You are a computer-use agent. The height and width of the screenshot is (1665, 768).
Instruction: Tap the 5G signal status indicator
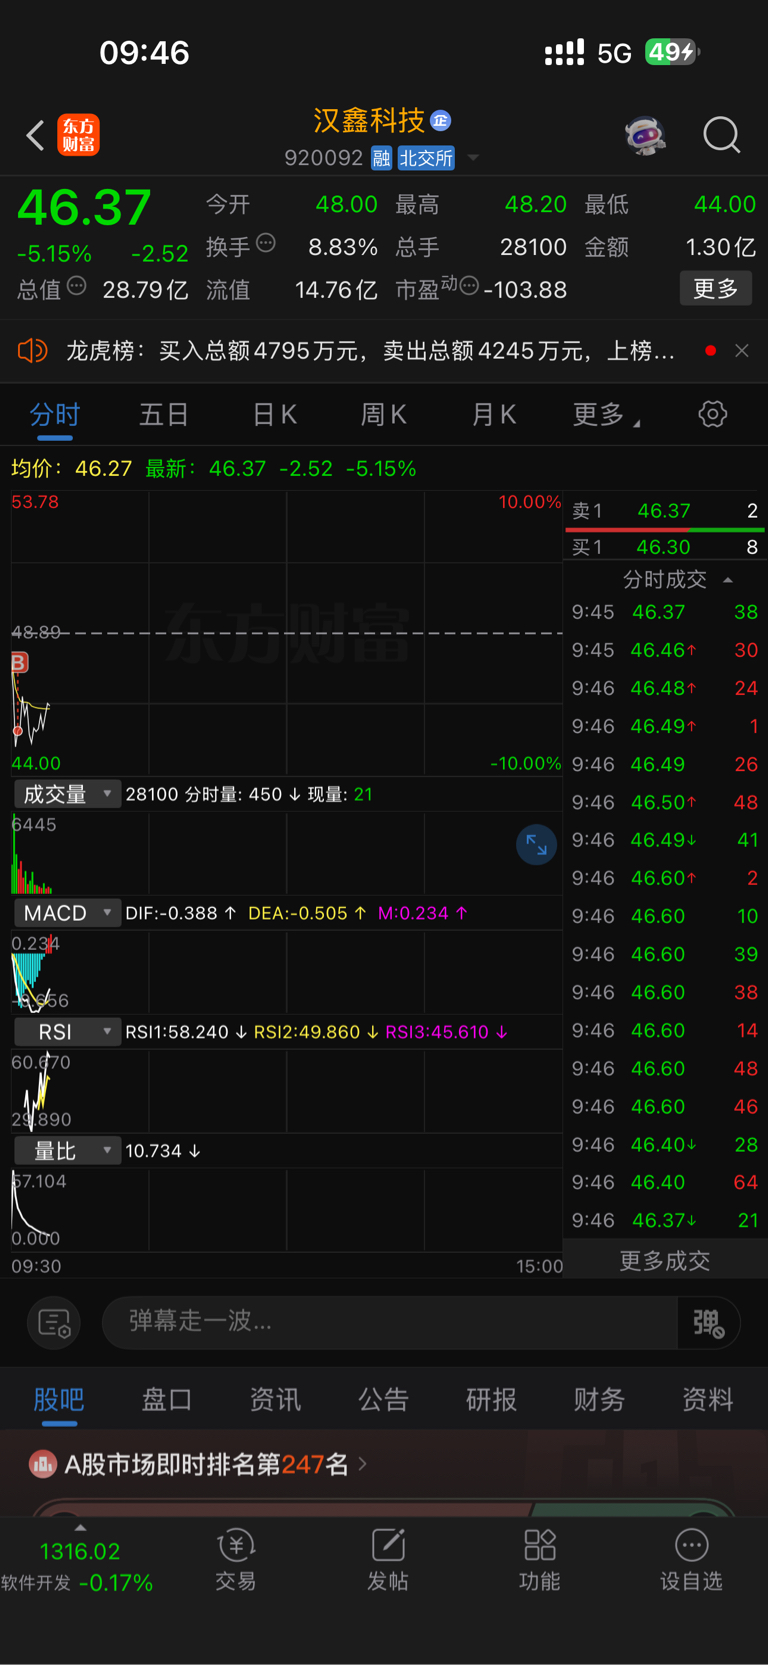coord(614,53)
